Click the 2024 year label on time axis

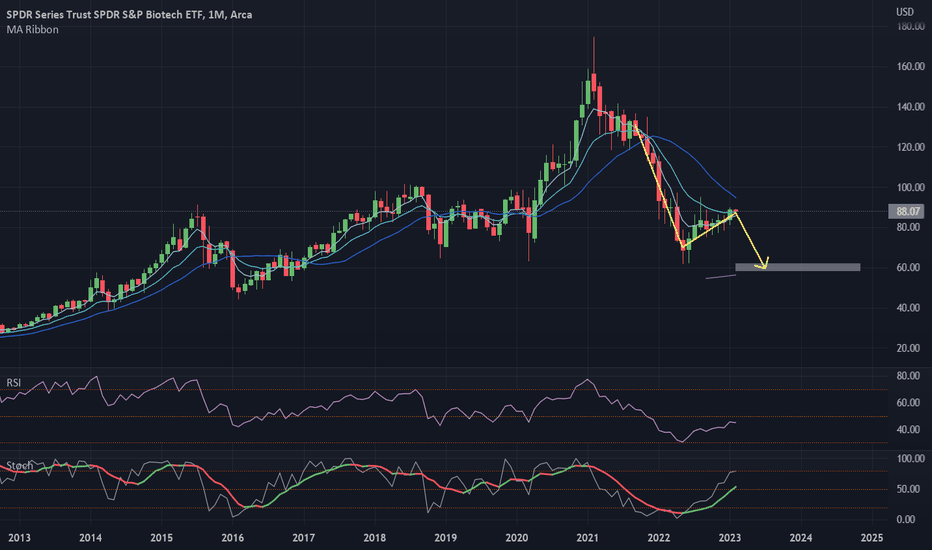(x=801, y=538)
